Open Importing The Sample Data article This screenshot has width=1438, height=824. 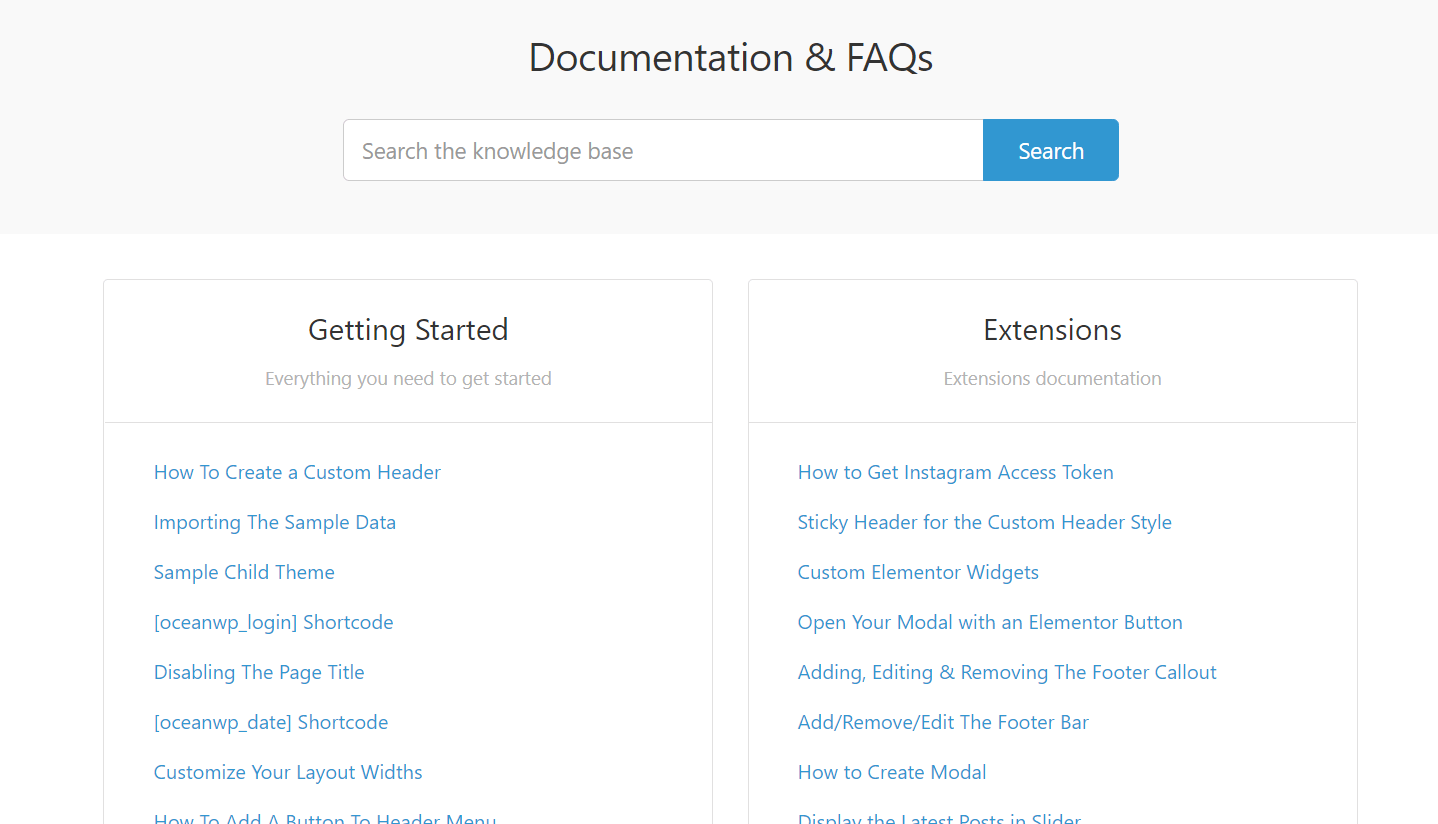click(275, 522)
